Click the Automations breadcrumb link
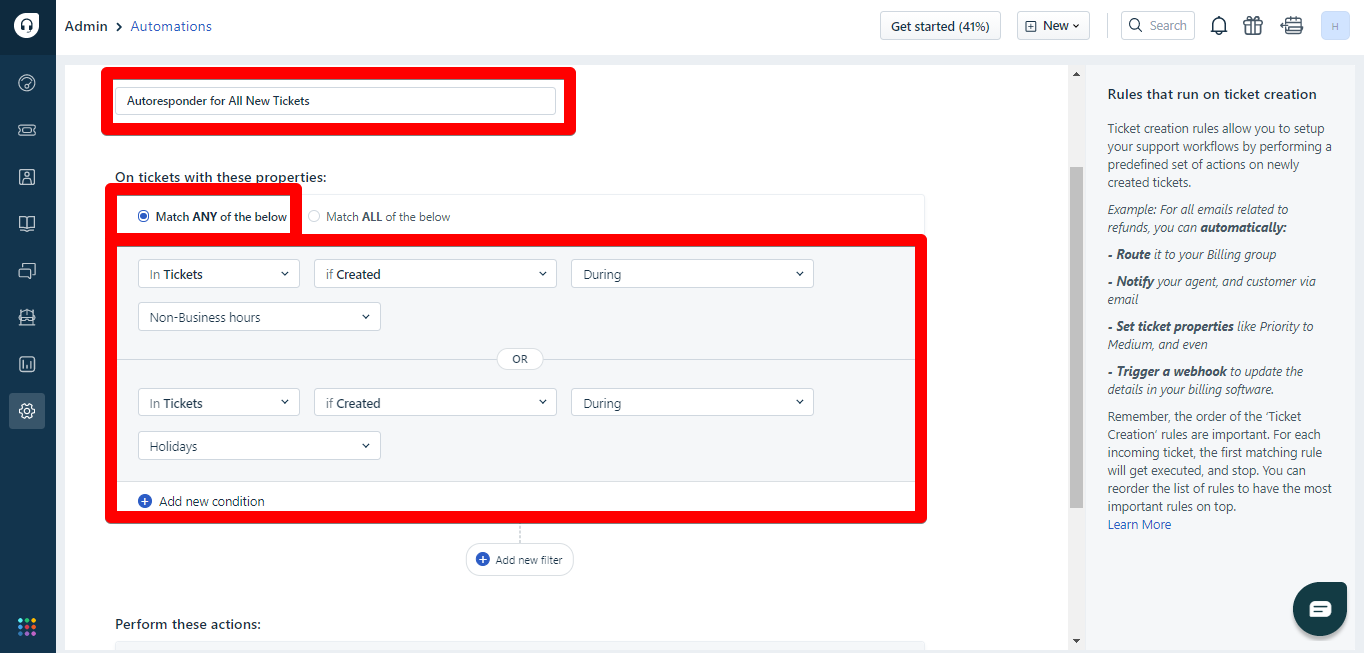This screenshot has height=653, width=1364. coord(171,26)
